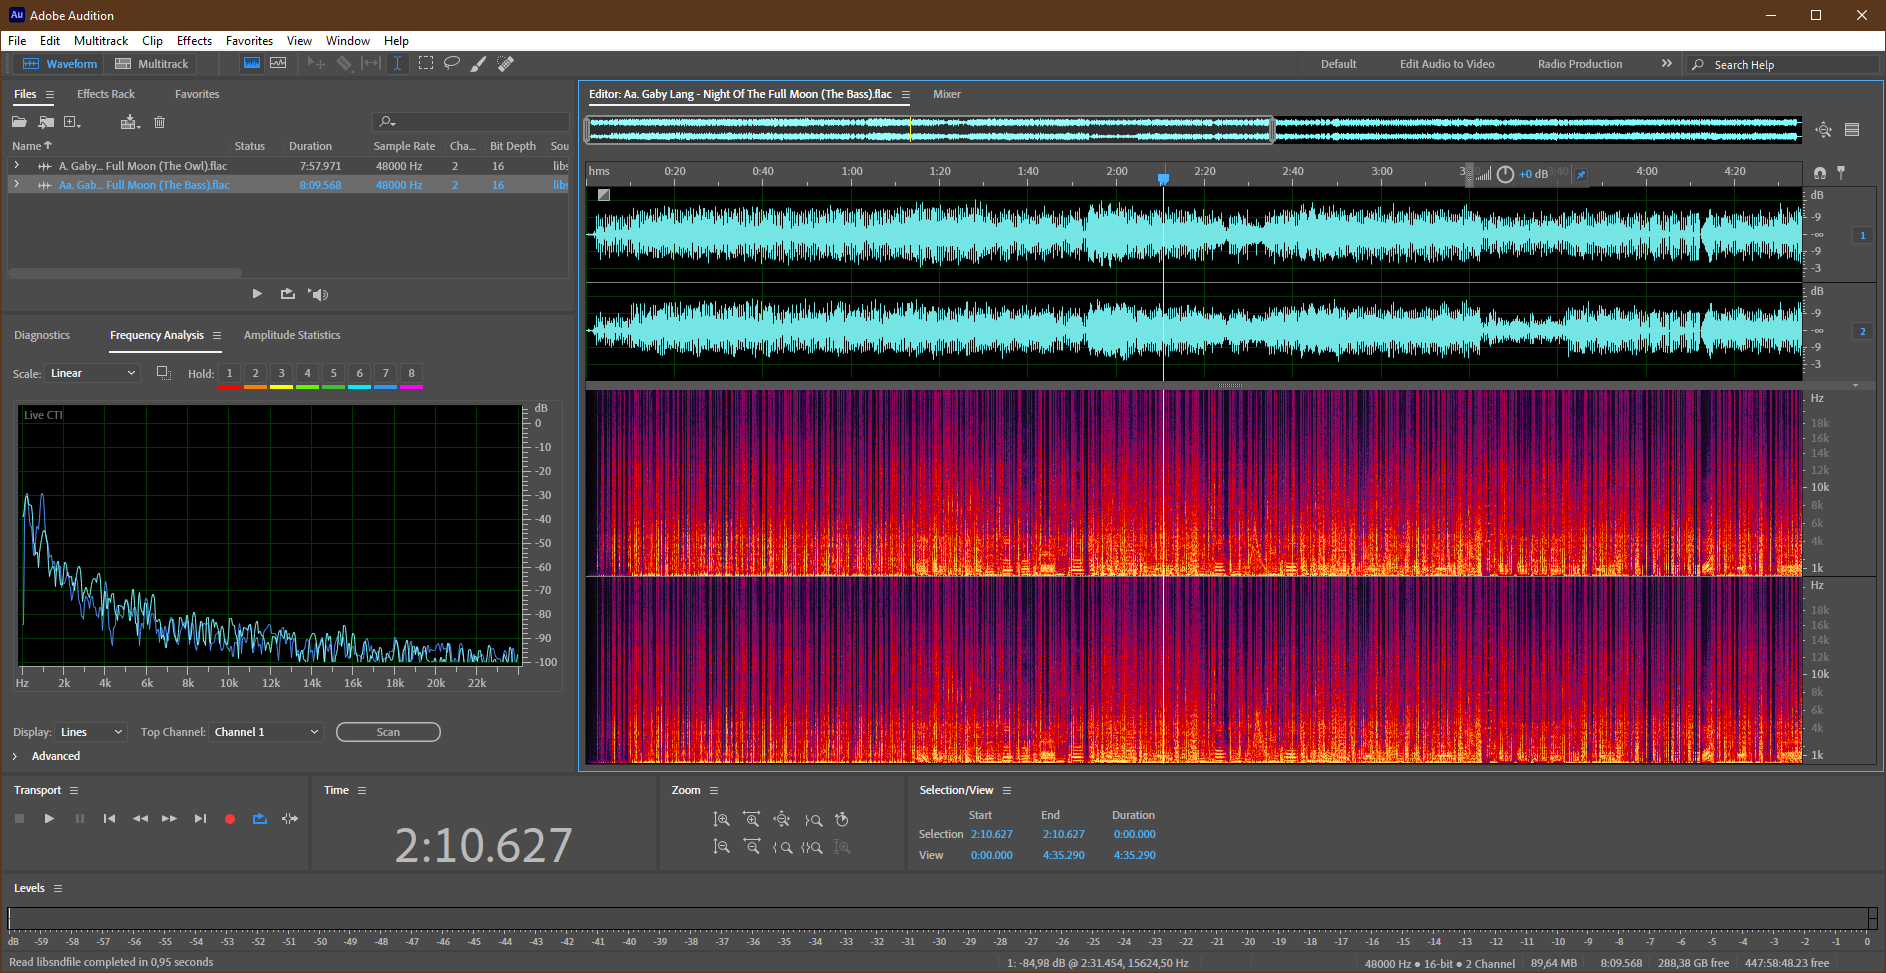Expand the Advanced section
Image resolution: width=1886 pixels, height=973 pixels.
pos(15,756)
